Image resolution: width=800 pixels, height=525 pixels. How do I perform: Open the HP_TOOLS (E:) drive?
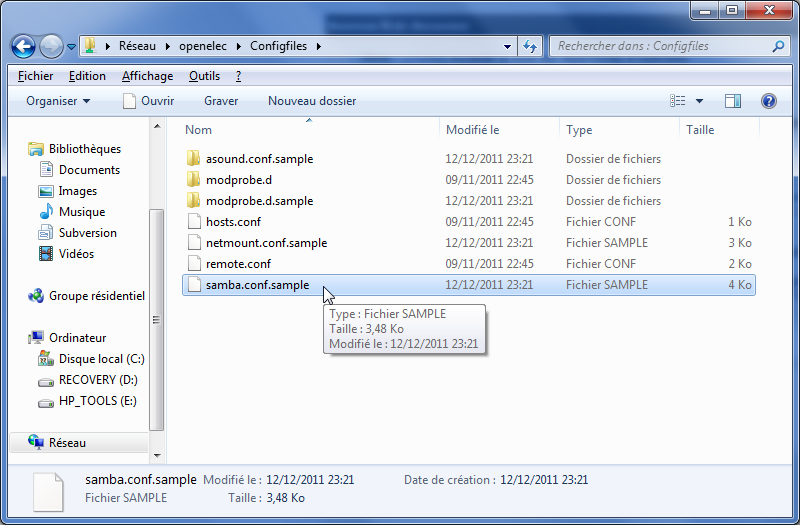click(x=87, y=401)
